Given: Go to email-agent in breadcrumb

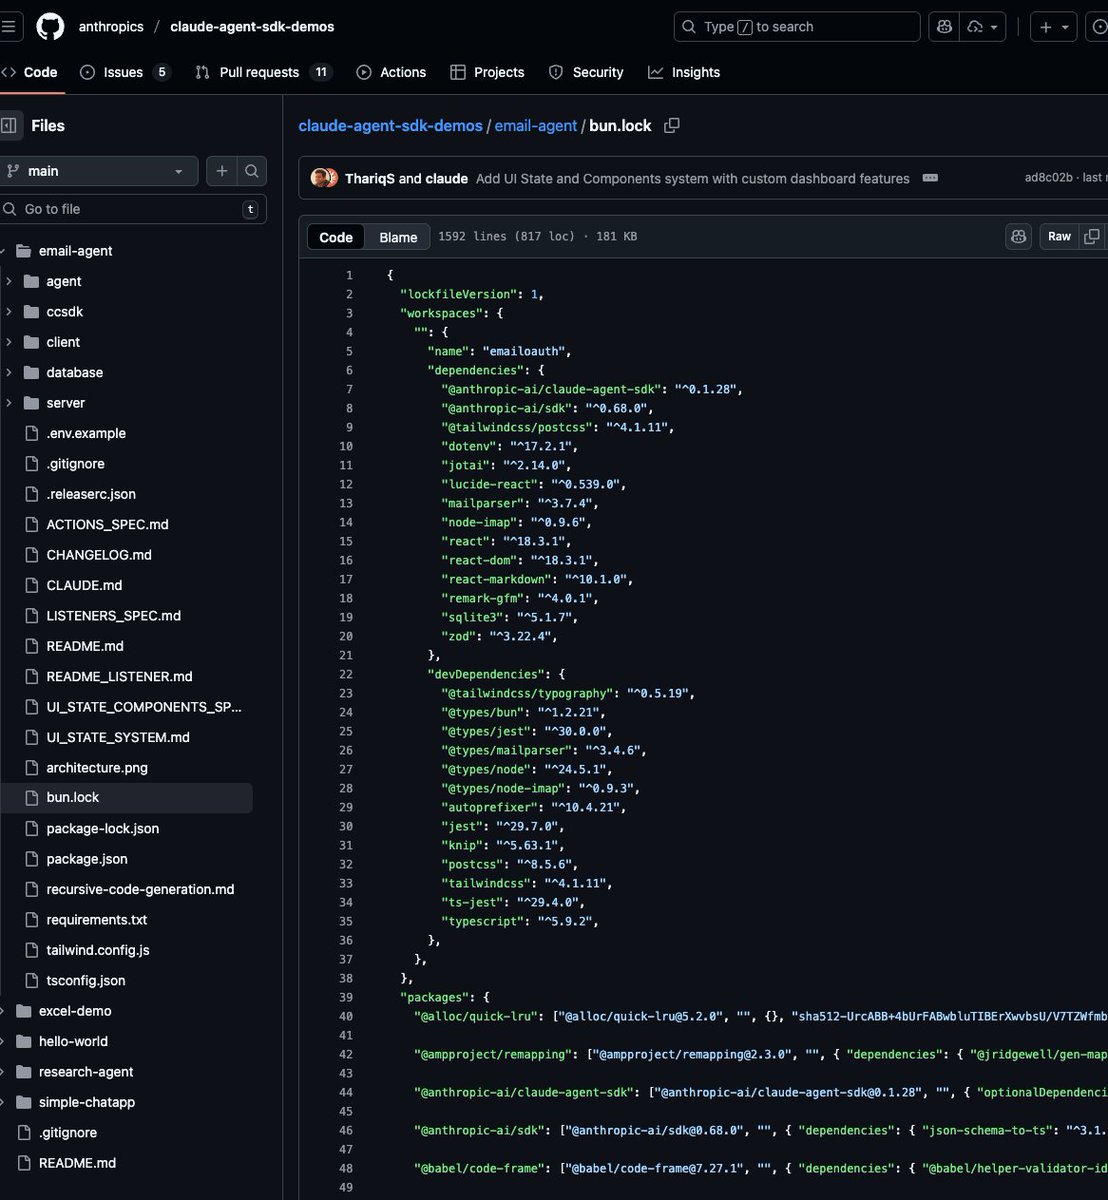Looking at the screenshot, I should [536, 126].
